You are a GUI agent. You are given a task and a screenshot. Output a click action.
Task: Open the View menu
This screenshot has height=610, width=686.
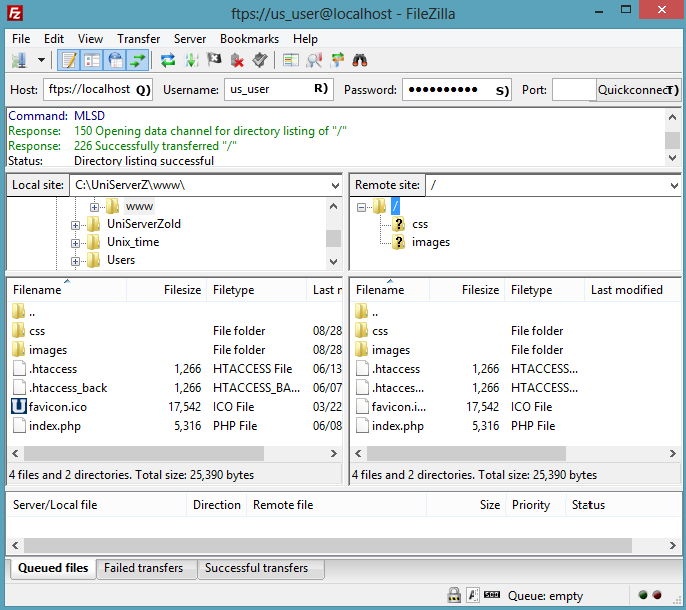(x=90, y=39)
